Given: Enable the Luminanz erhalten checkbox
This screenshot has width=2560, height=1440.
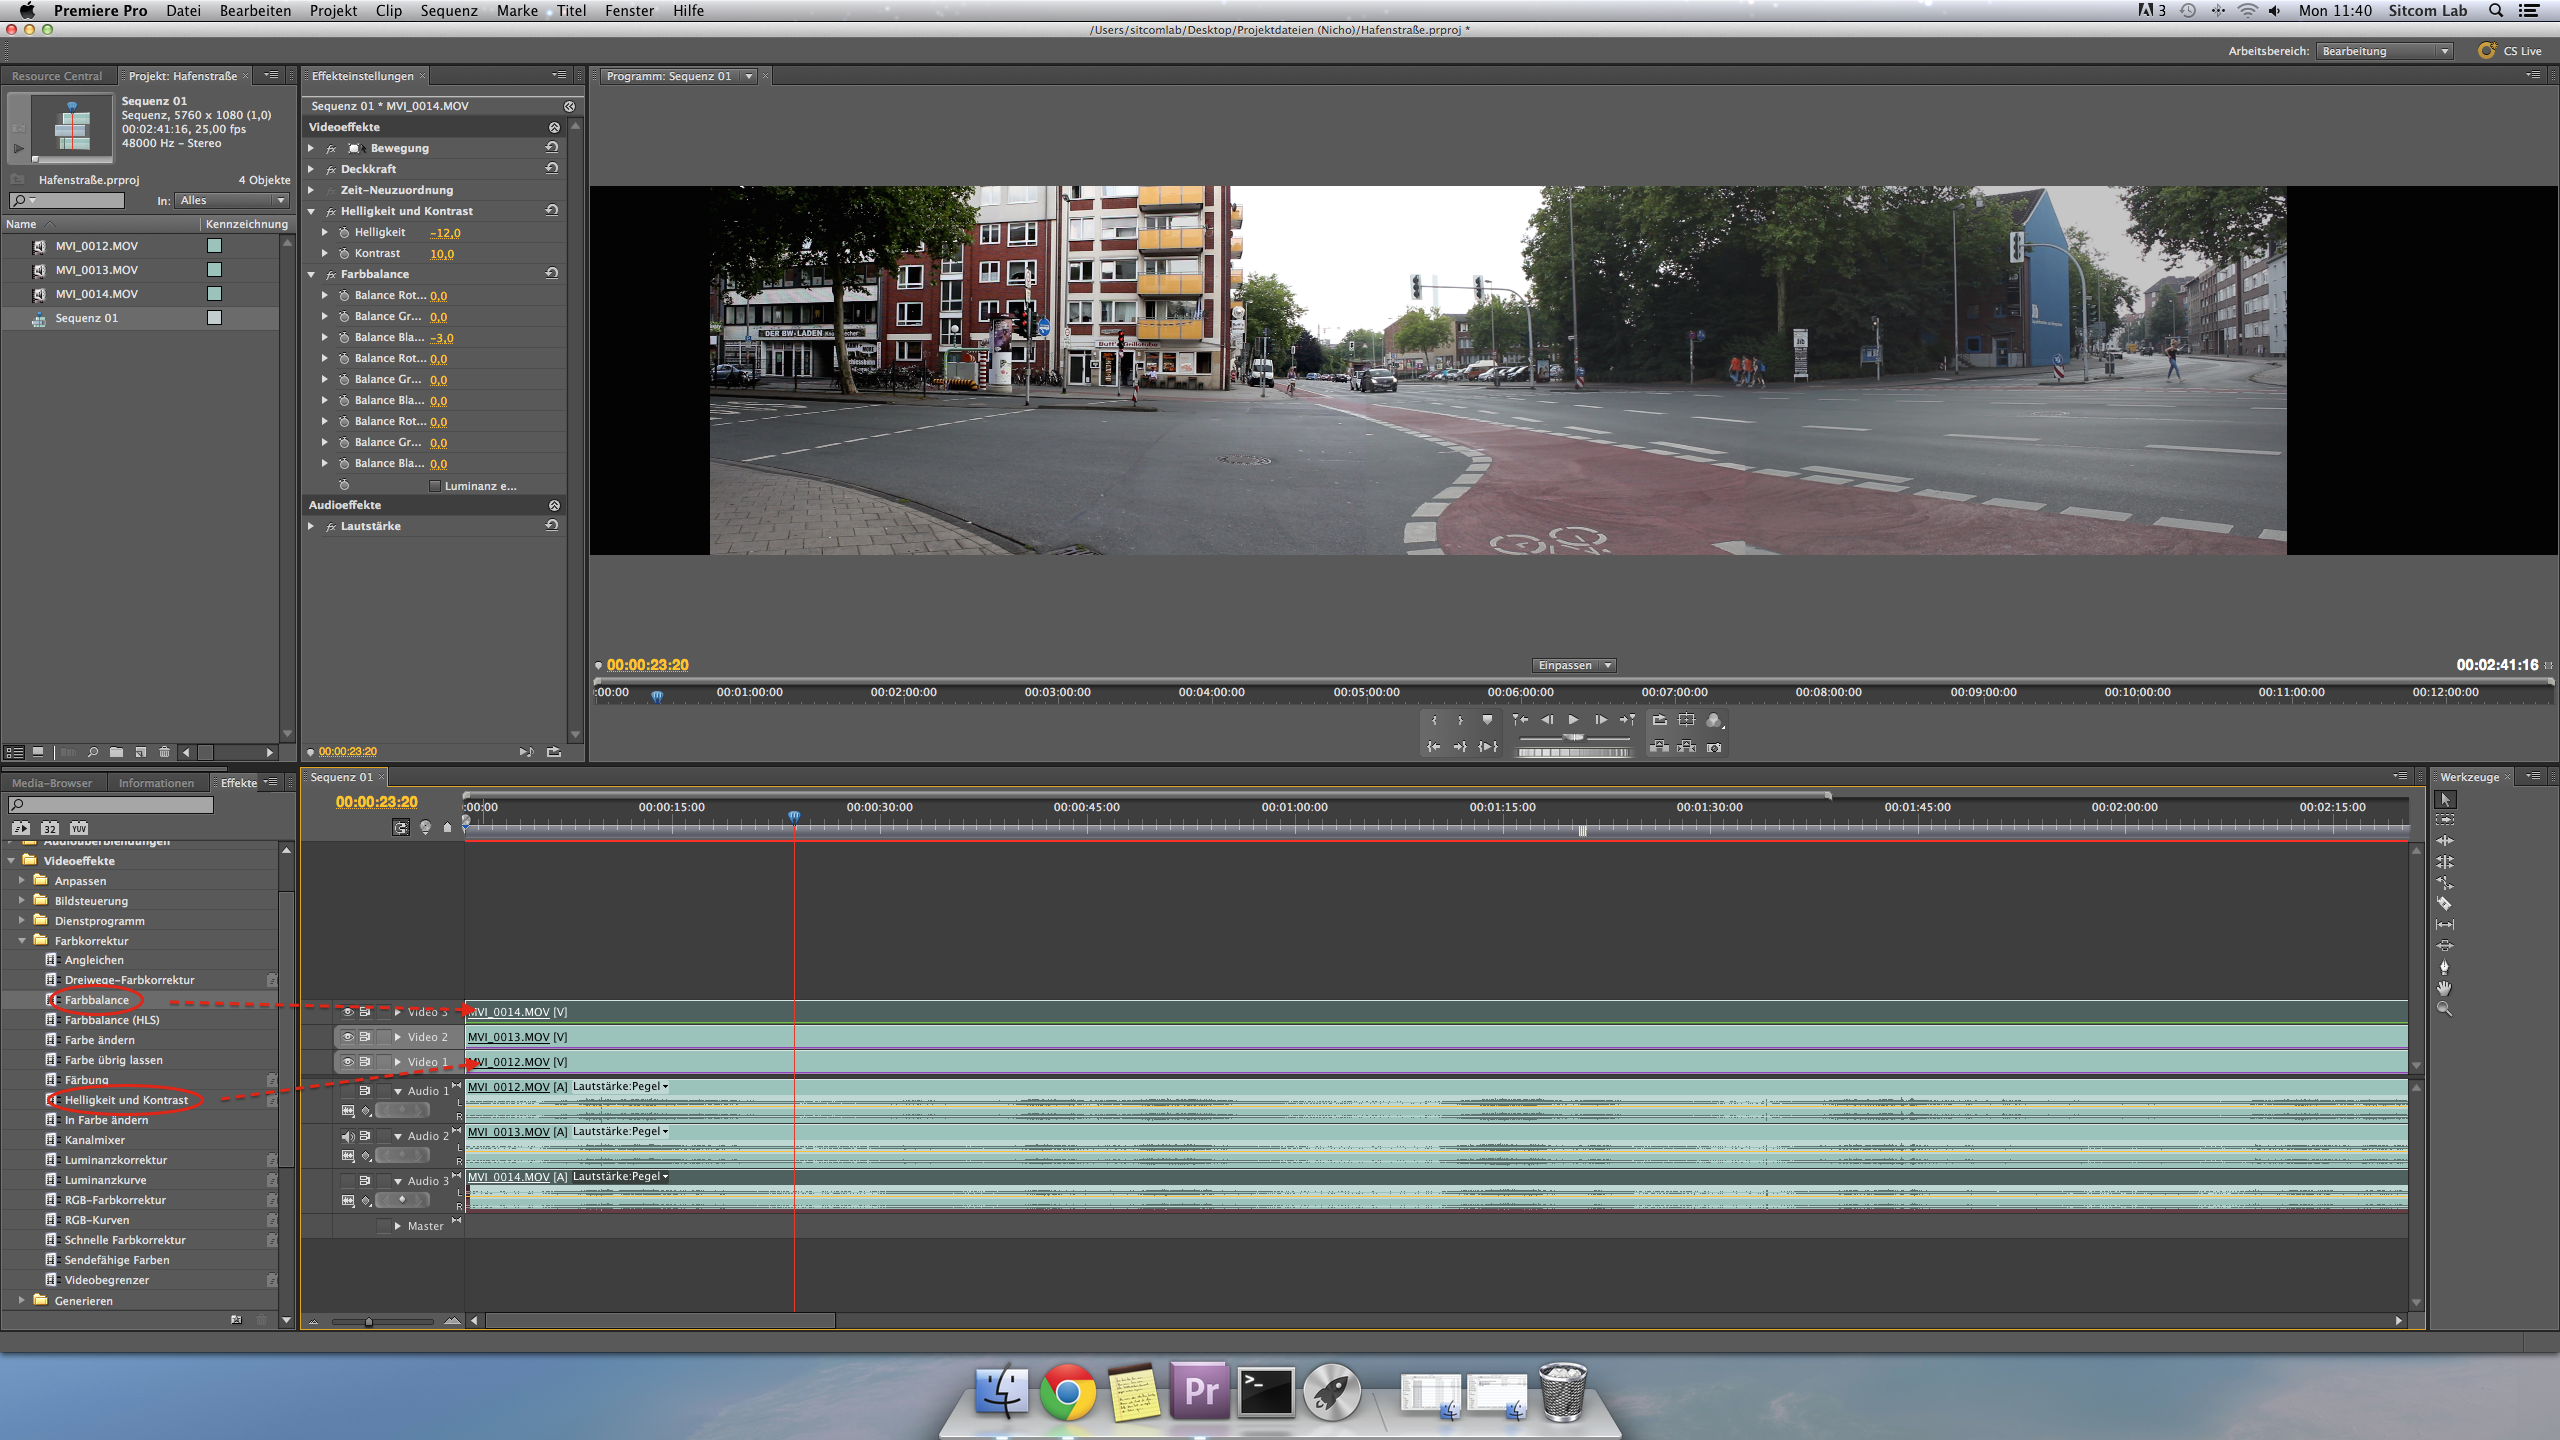Looking at the screenshot, I should [435, 486].
